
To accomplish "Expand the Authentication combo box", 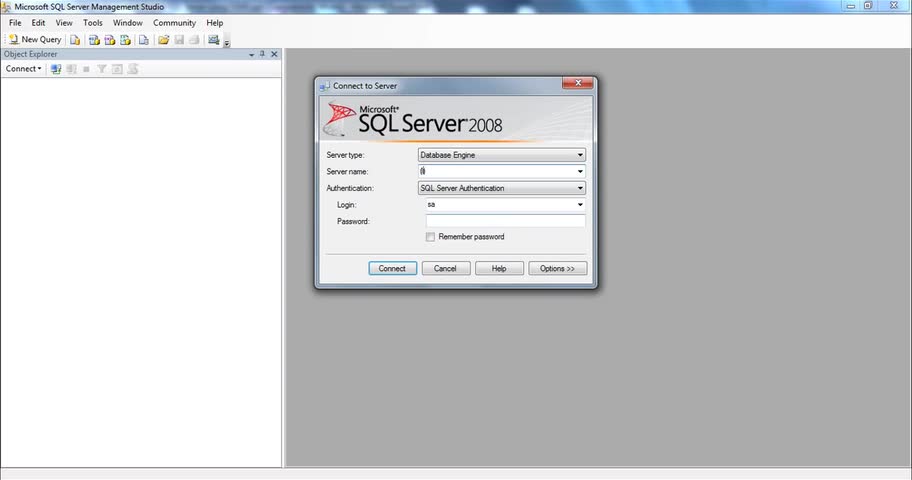I will (x=501, y=188).
